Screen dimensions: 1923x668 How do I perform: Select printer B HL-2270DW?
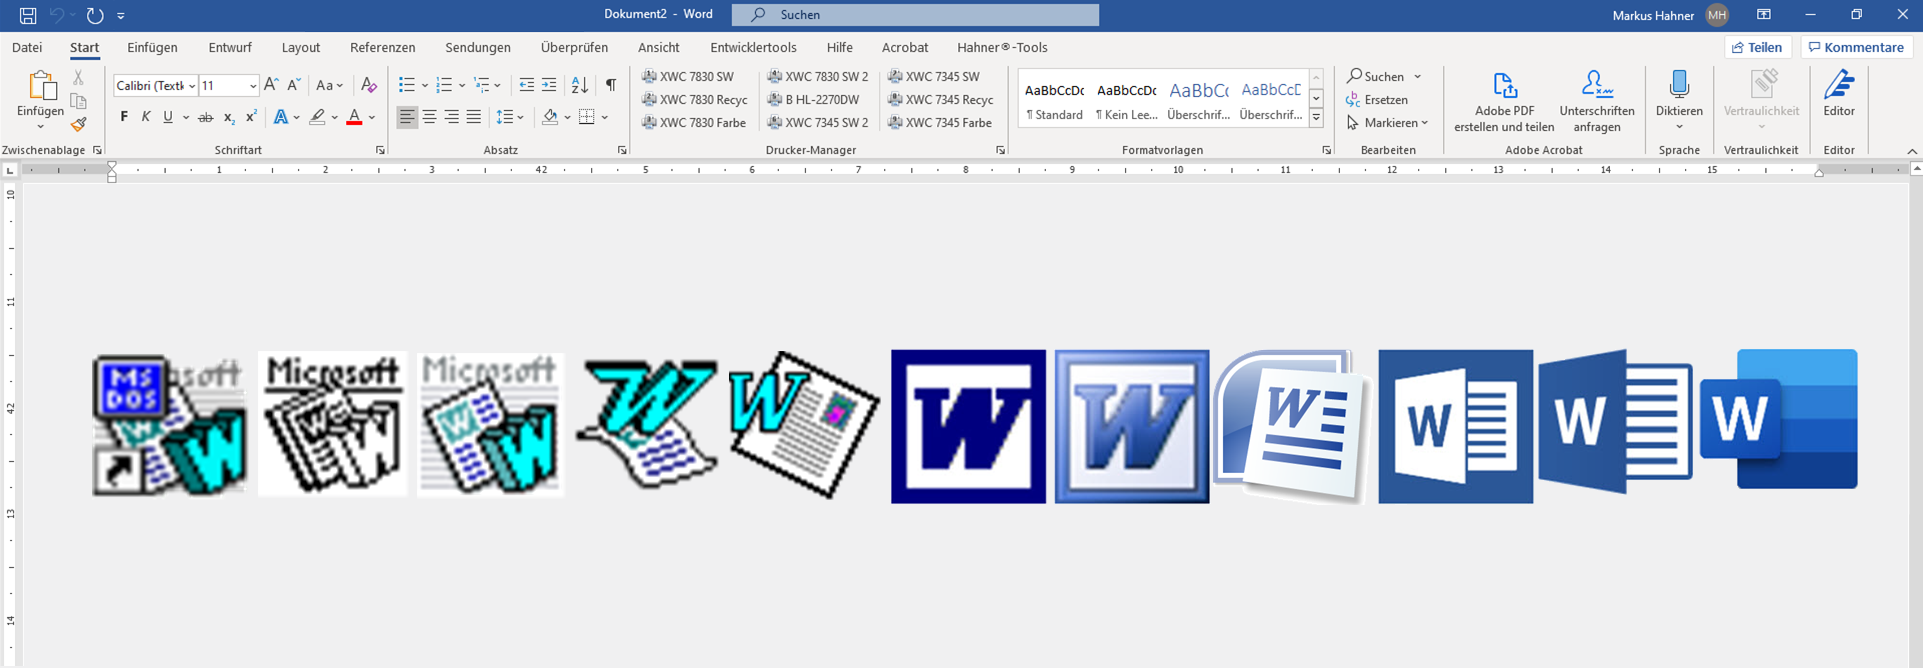coord(813,99)
